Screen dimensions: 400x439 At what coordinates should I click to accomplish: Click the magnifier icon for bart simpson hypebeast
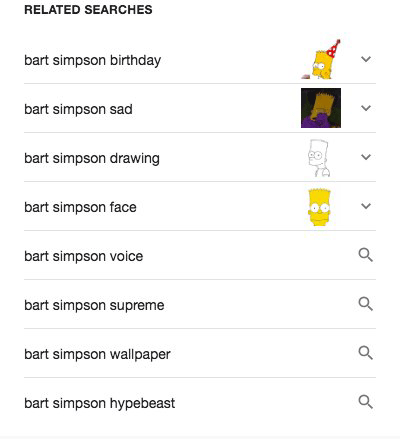(x=366, y=402)
